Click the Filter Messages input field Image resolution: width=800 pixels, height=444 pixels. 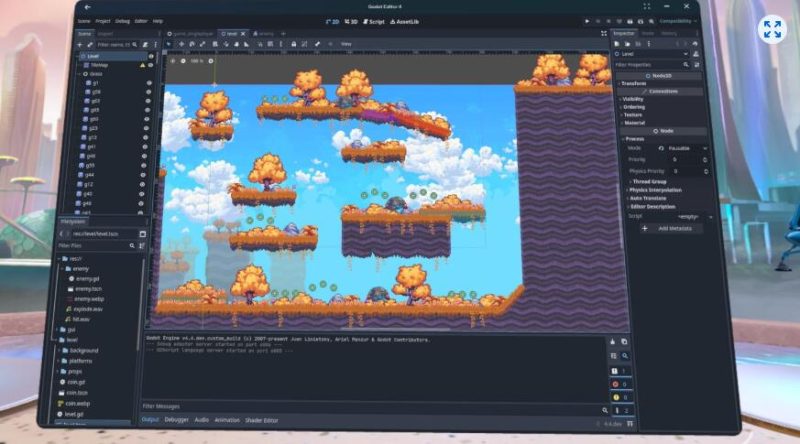tap(371, 407)
